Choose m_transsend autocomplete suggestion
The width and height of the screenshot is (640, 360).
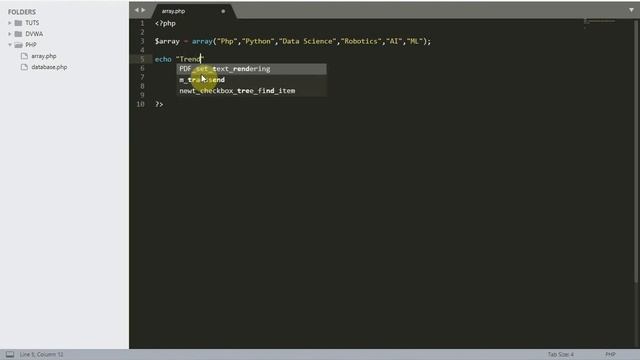tap(251, 80)
